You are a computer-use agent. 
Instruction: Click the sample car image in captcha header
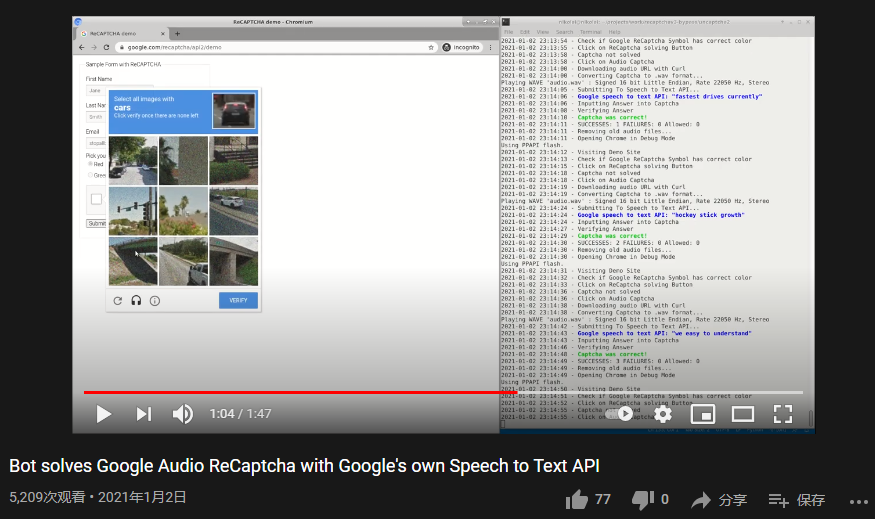click(234, 110)
